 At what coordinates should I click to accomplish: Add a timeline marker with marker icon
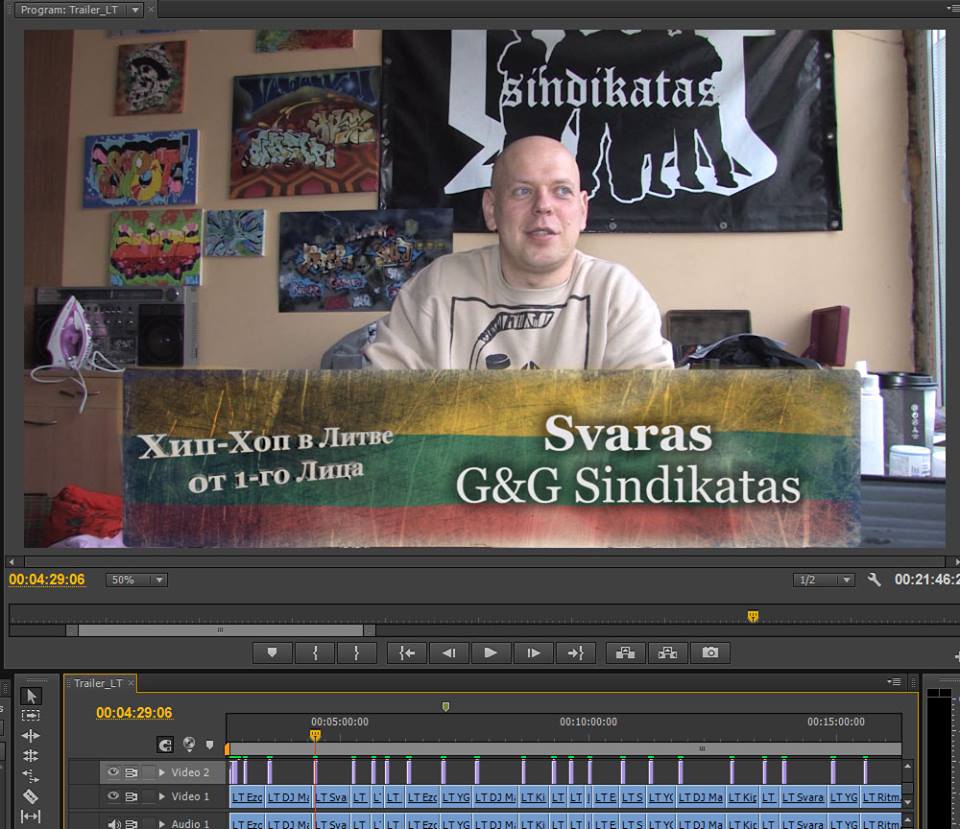pos(209,745)
